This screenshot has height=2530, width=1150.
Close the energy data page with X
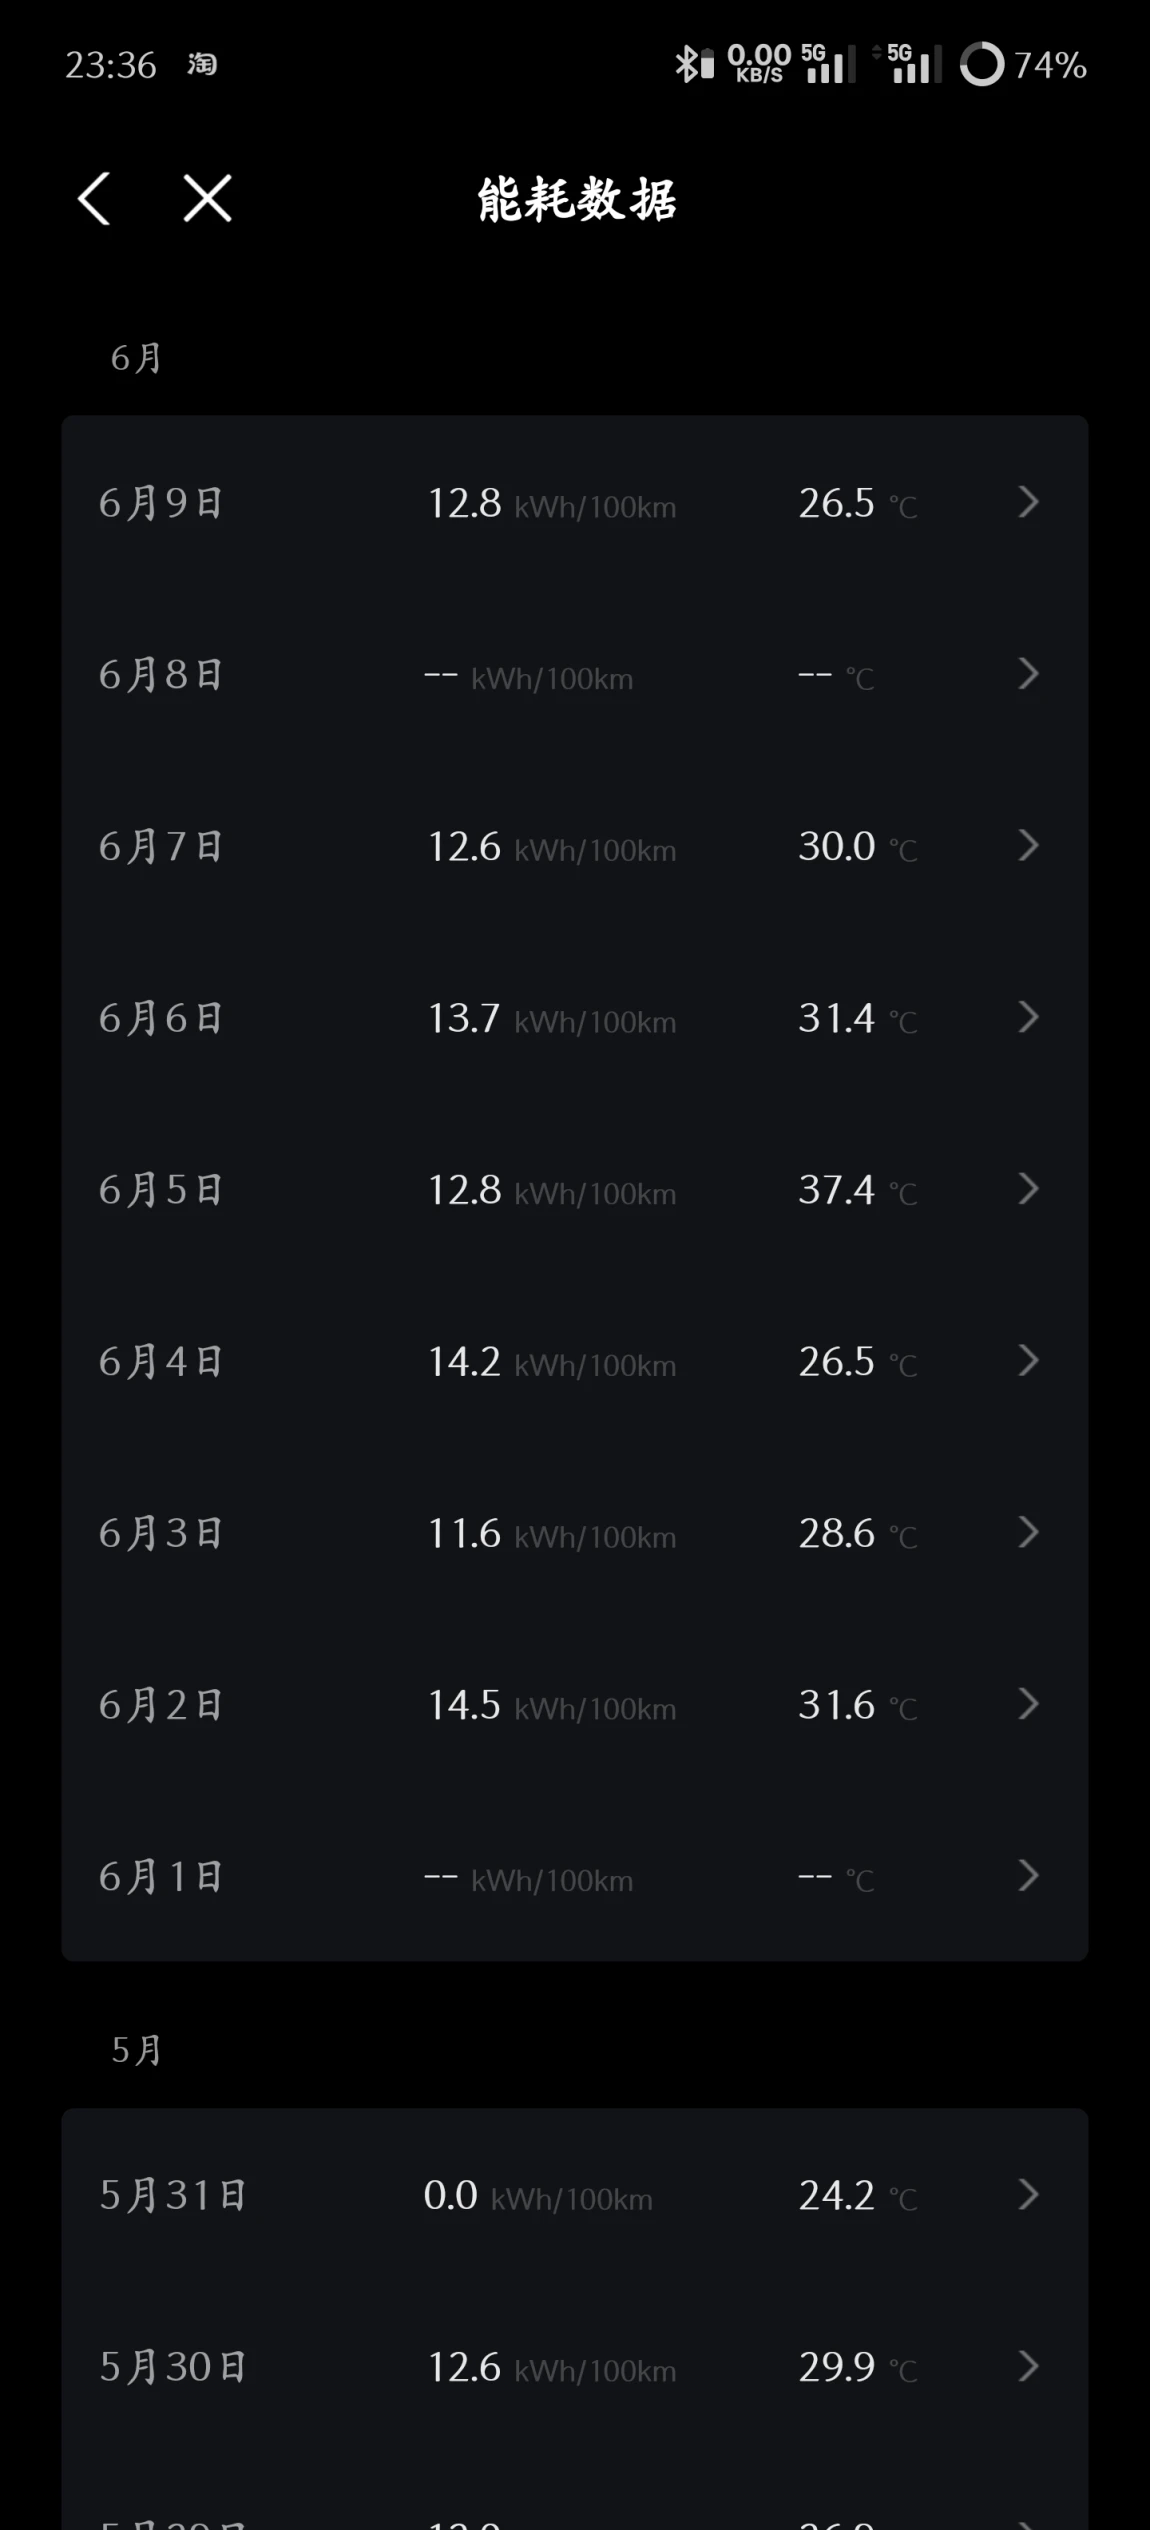pyautogui.click(x=208, y=198)
